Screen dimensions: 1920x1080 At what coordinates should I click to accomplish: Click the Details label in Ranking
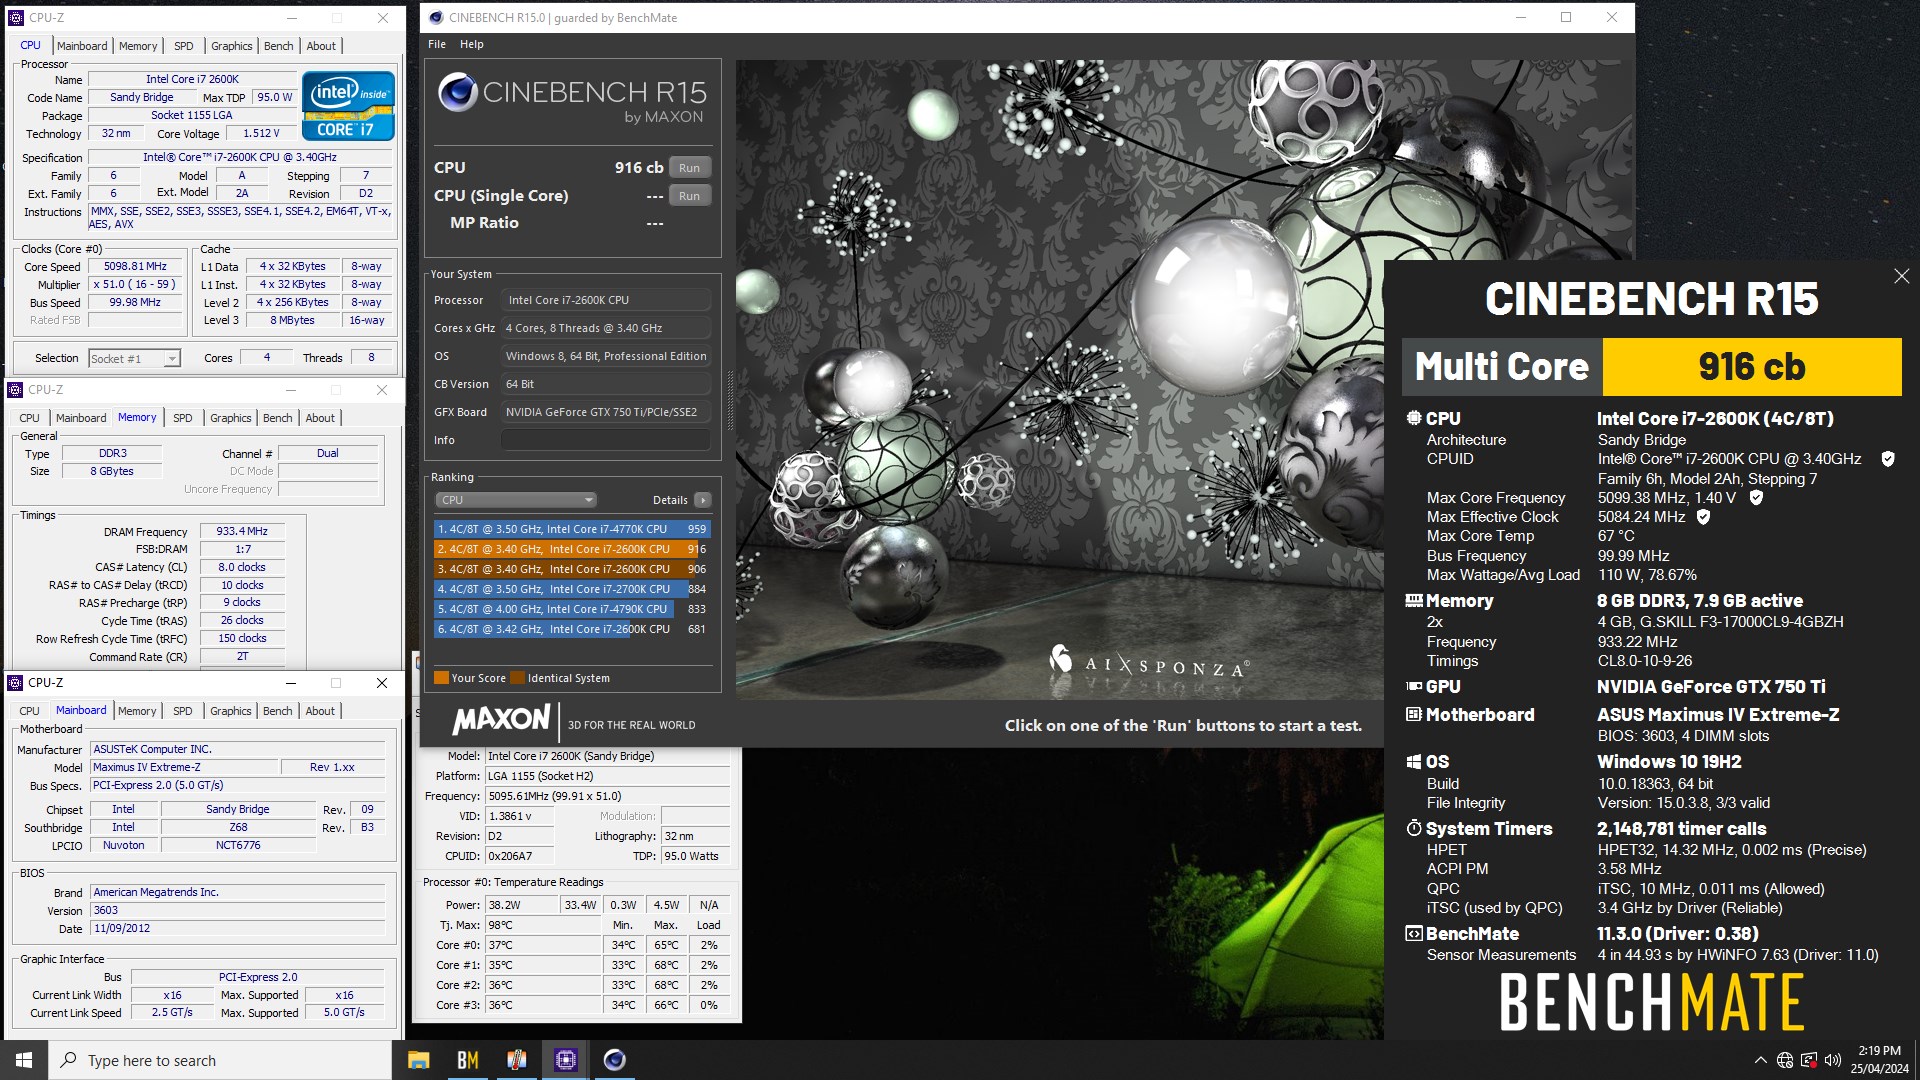(x=670, y=500)
